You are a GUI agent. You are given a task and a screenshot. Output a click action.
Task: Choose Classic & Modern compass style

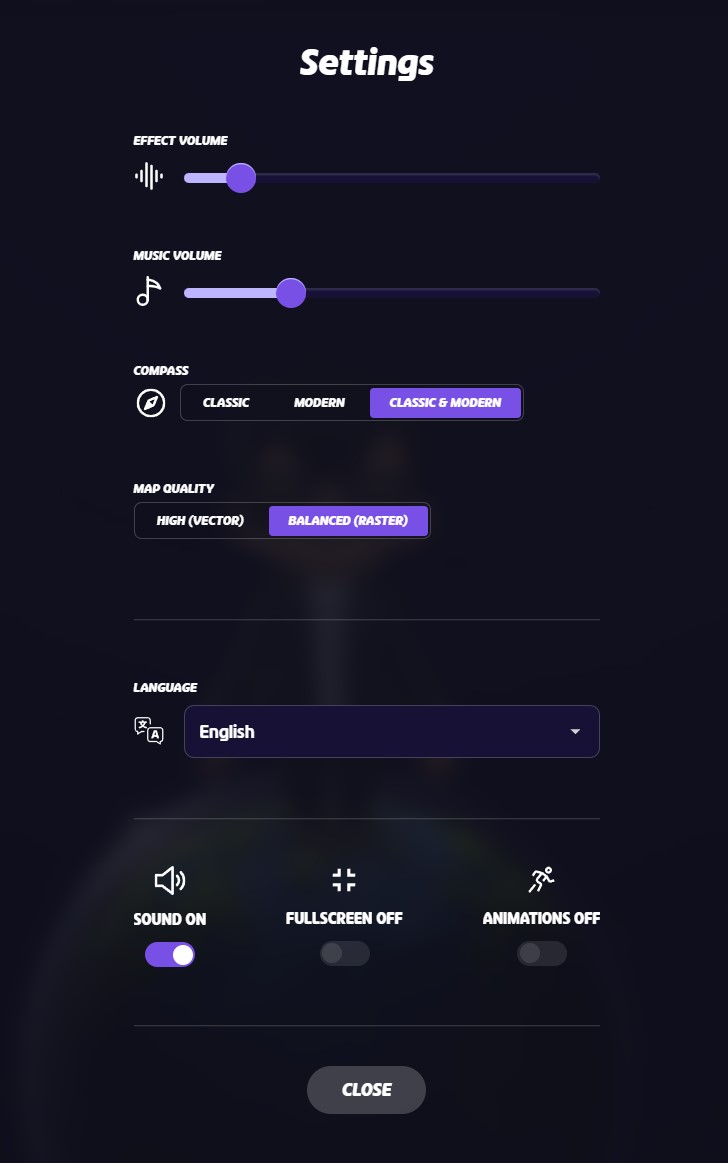[x=445, y=403]
